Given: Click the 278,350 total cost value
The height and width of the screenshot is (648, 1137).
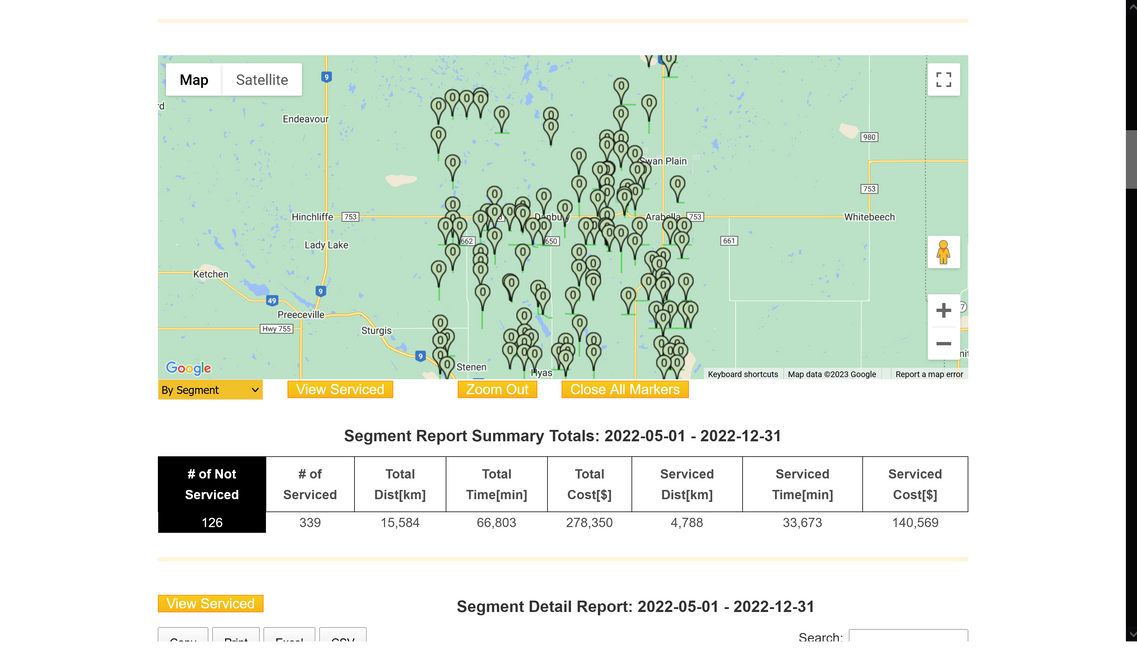Looking at the screenshot, I should pyautogui.click(x=590, y=523).
